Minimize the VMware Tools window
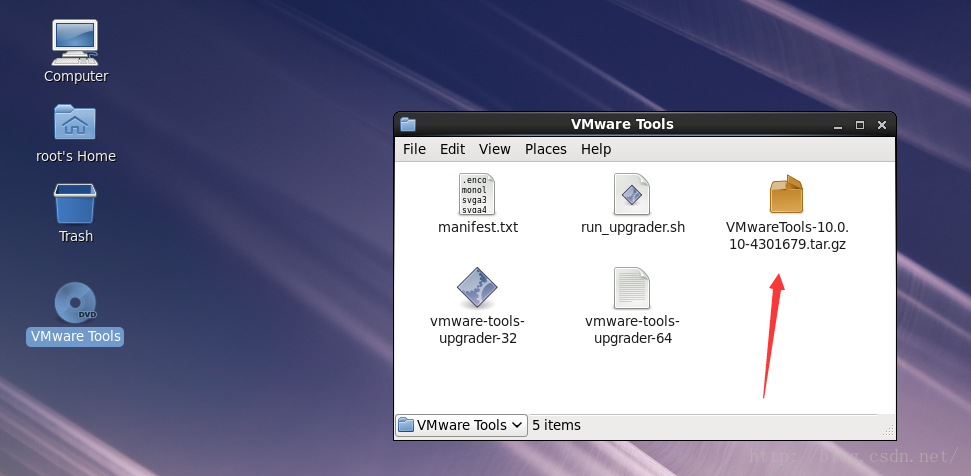 click(838, 126)
